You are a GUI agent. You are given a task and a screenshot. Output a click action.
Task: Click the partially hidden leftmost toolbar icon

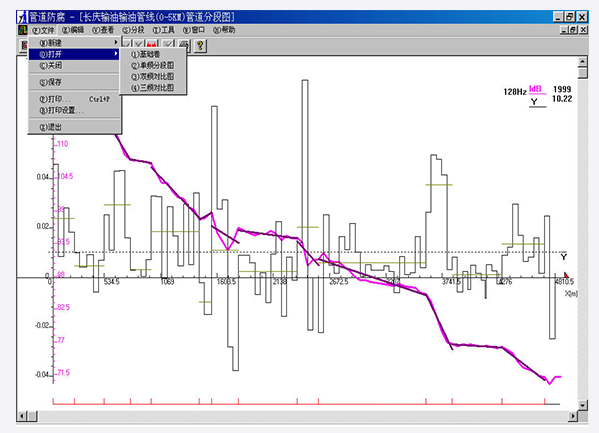pyautogui.click(x=23, y=45)
